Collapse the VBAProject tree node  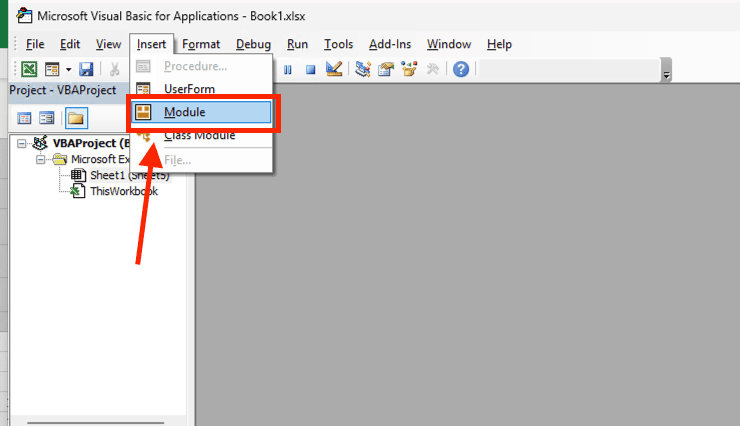22,143
